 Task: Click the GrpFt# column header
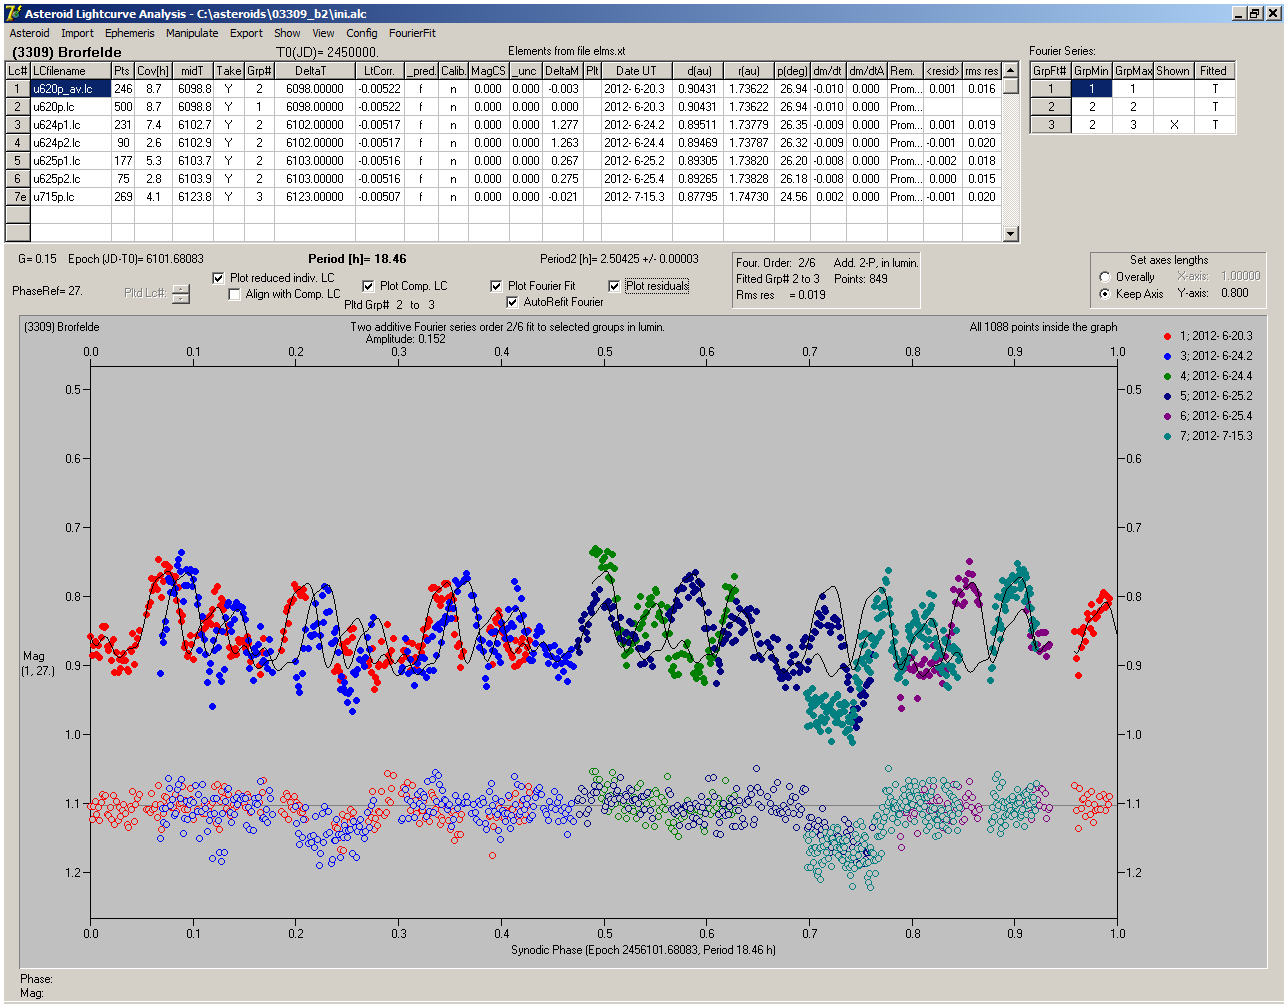1051,71
